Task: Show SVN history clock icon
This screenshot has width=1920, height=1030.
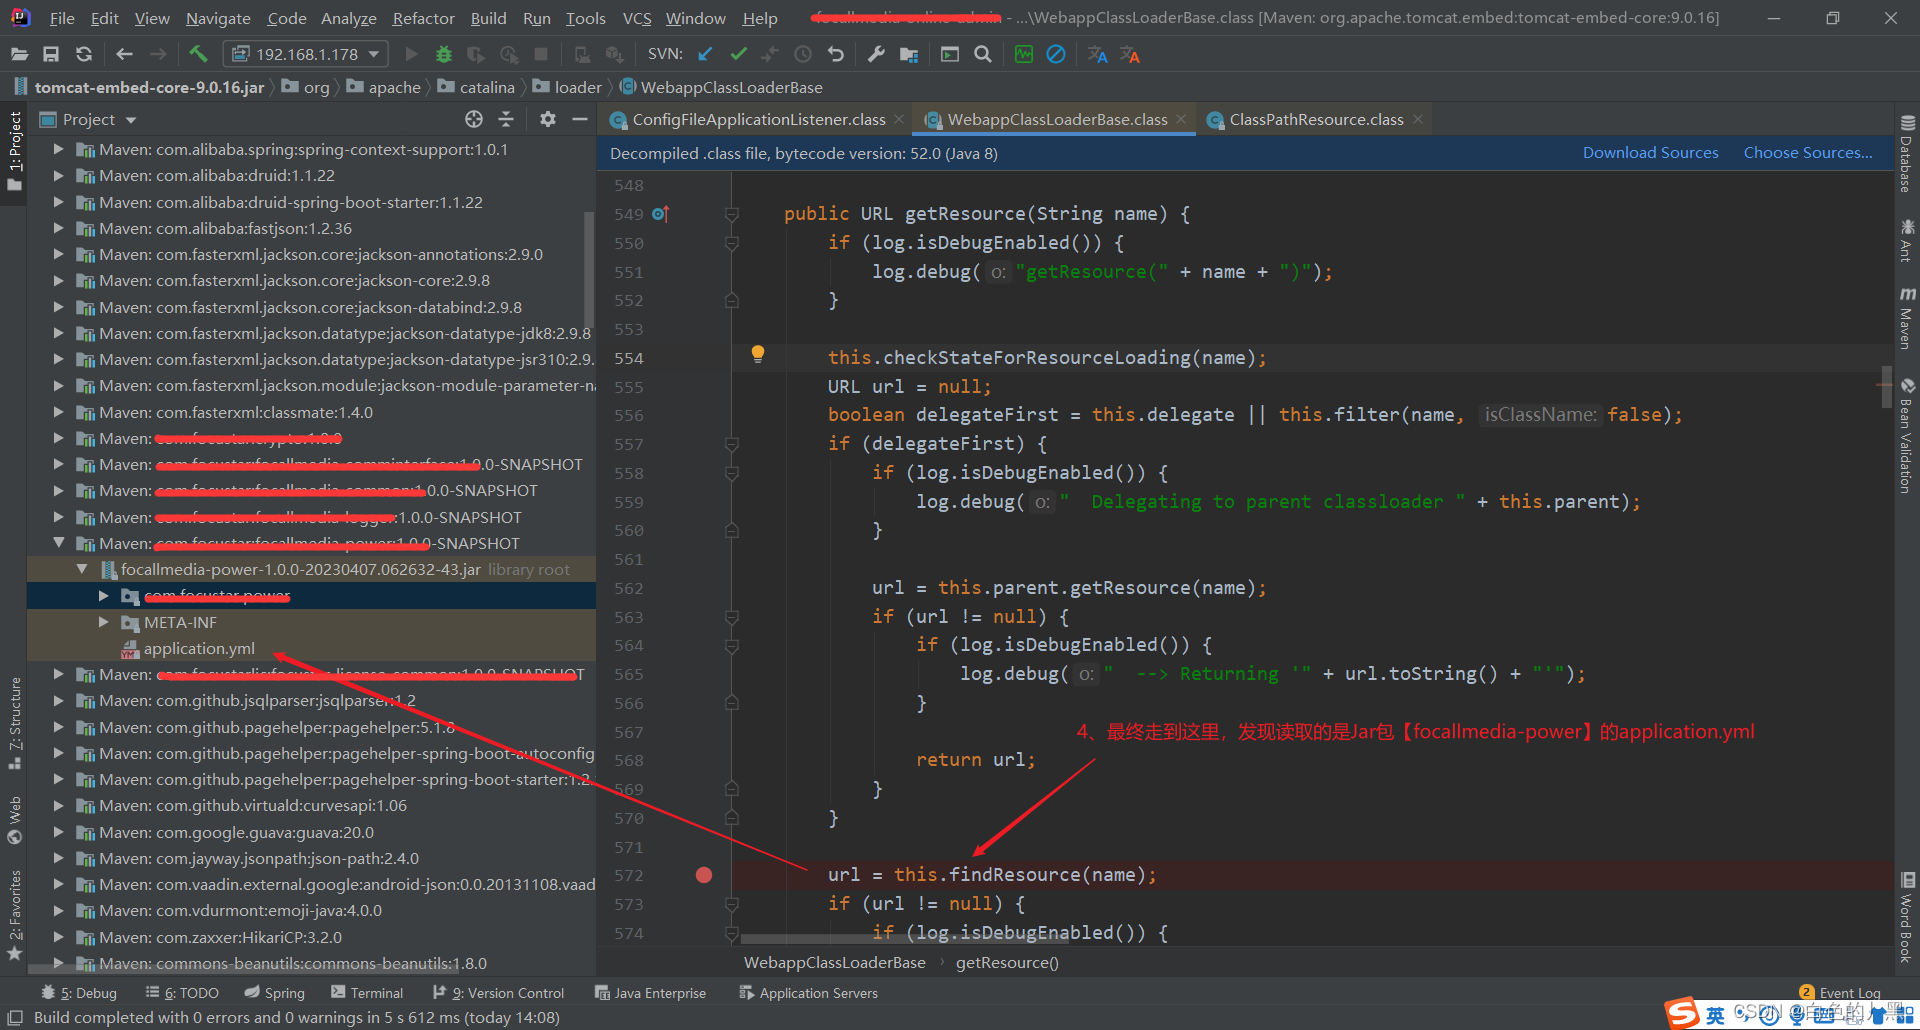Action: tap(803, 54)
